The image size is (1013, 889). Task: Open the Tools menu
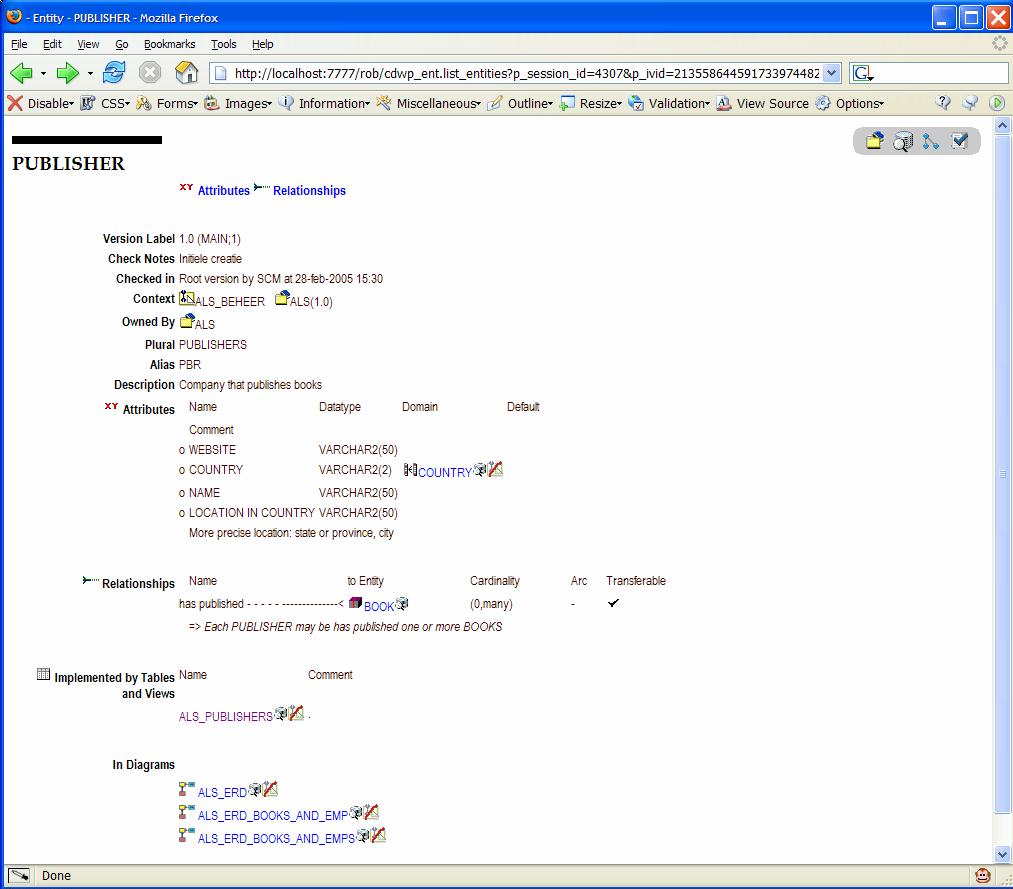click(x=223, y=44)
